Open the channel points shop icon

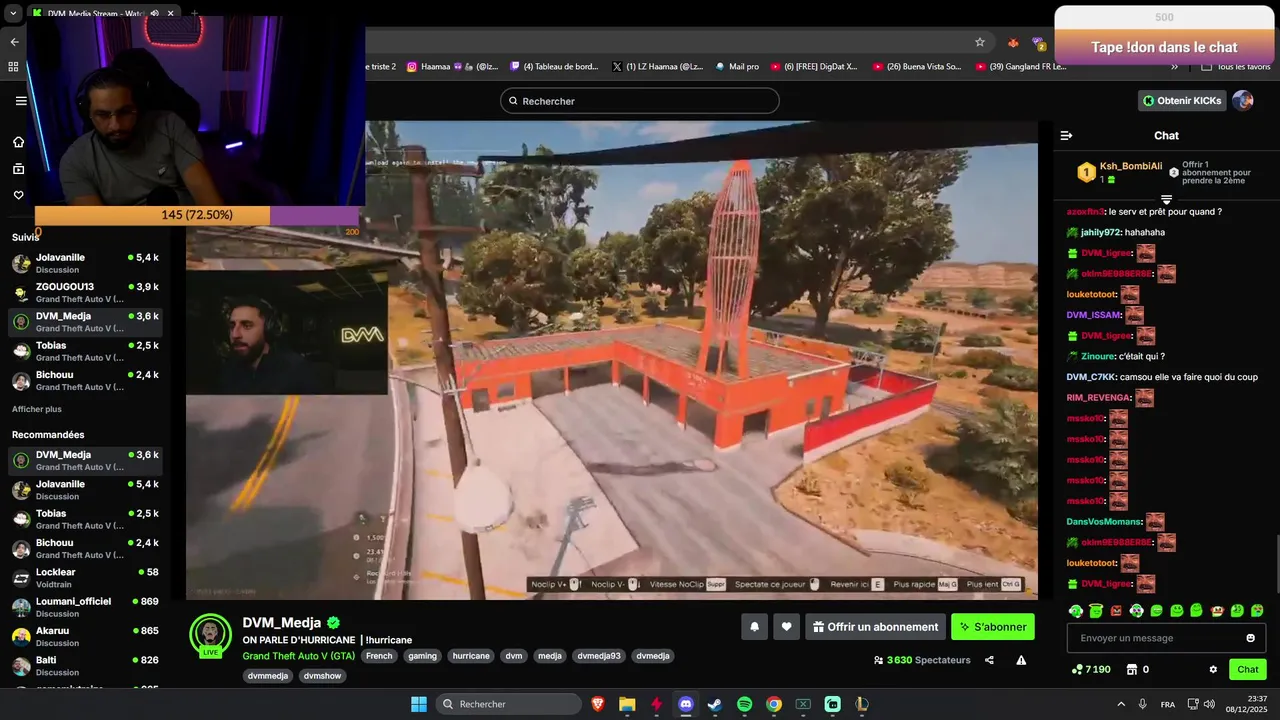(x=1132, y=670)
